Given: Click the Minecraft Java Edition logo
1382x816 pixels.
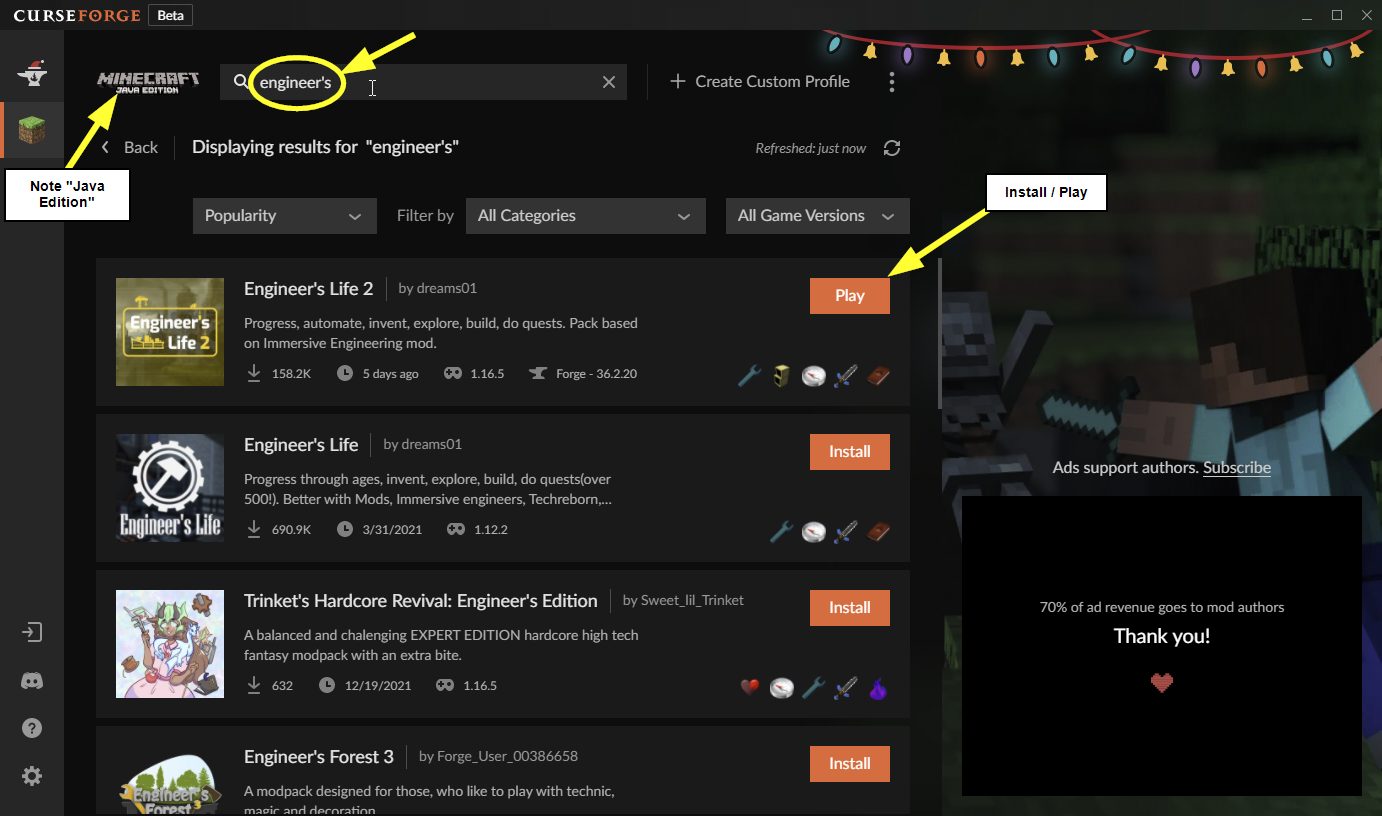Looking at the screenshot, I should click(x=148, y=82).
